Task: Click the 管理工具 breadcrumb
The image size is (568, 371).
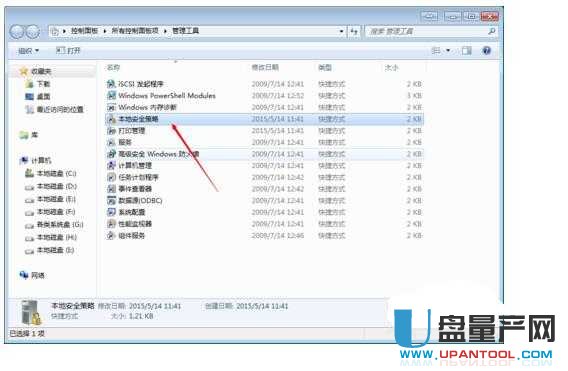Action: pos(185,31)
